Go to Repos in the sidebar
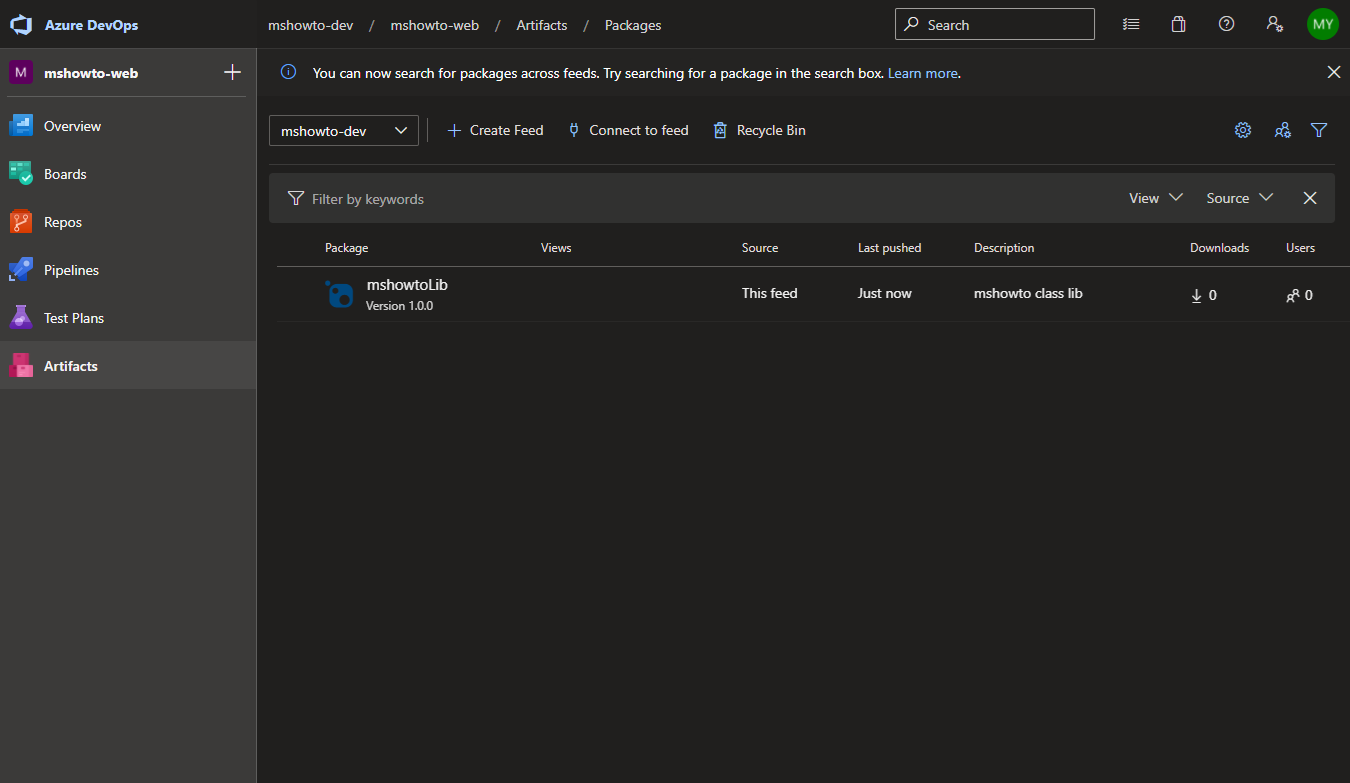Image resolution: width=1350 pixels, height=783 pixels. pyautogui.click(x=128, y=222)
